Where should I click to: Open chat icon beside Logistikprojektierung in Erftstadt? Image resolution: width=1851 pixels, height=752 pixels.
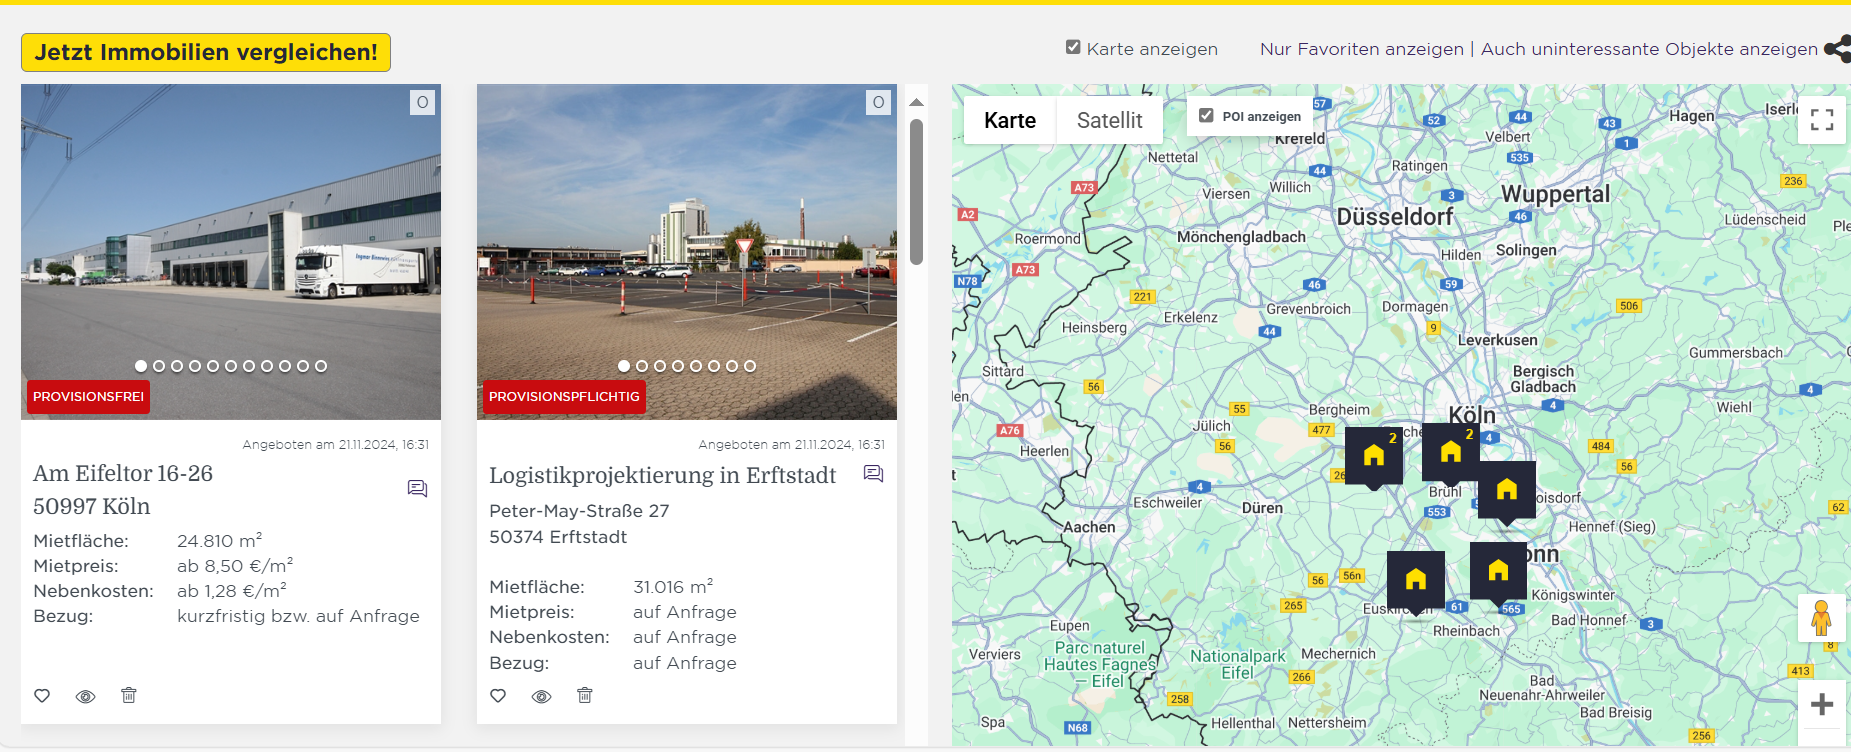click(x=873, y=474)
